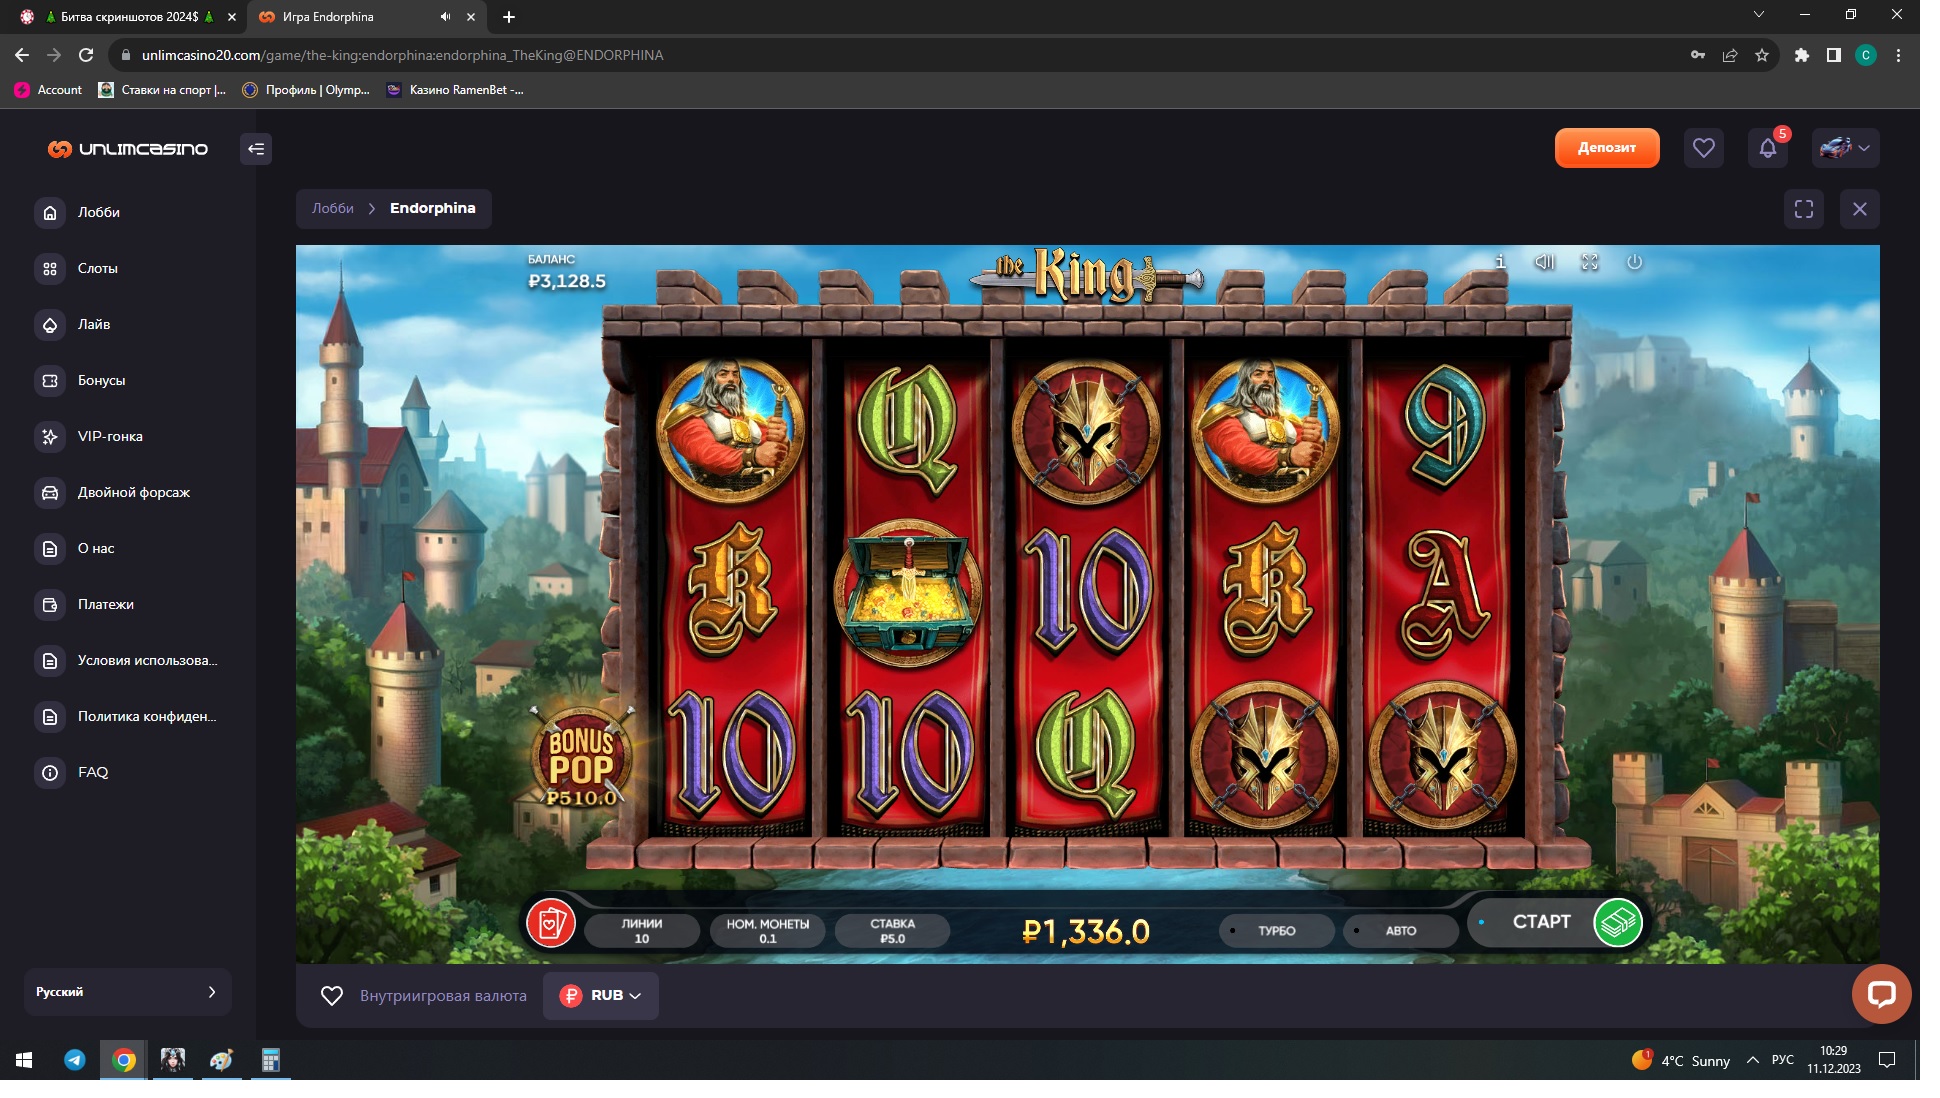The image size is (1940, 1098).
Task: Open Слоты in sidebar menu
Action: point(98,268)
